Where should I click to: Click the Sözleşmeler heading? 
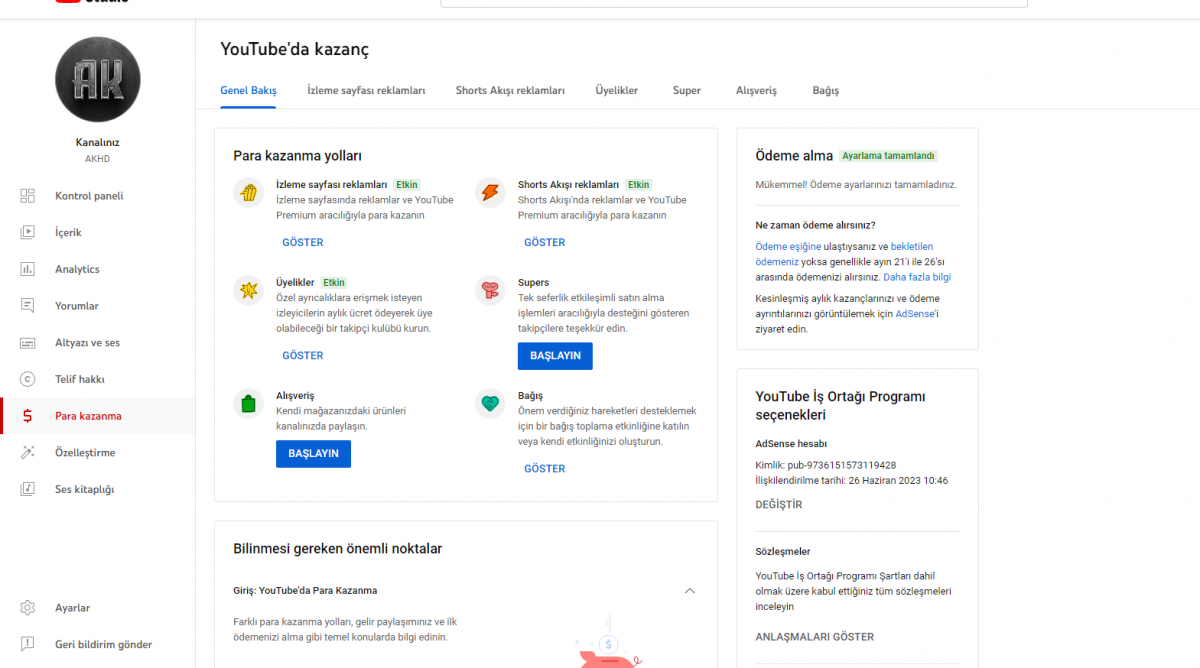click(783, 552)
